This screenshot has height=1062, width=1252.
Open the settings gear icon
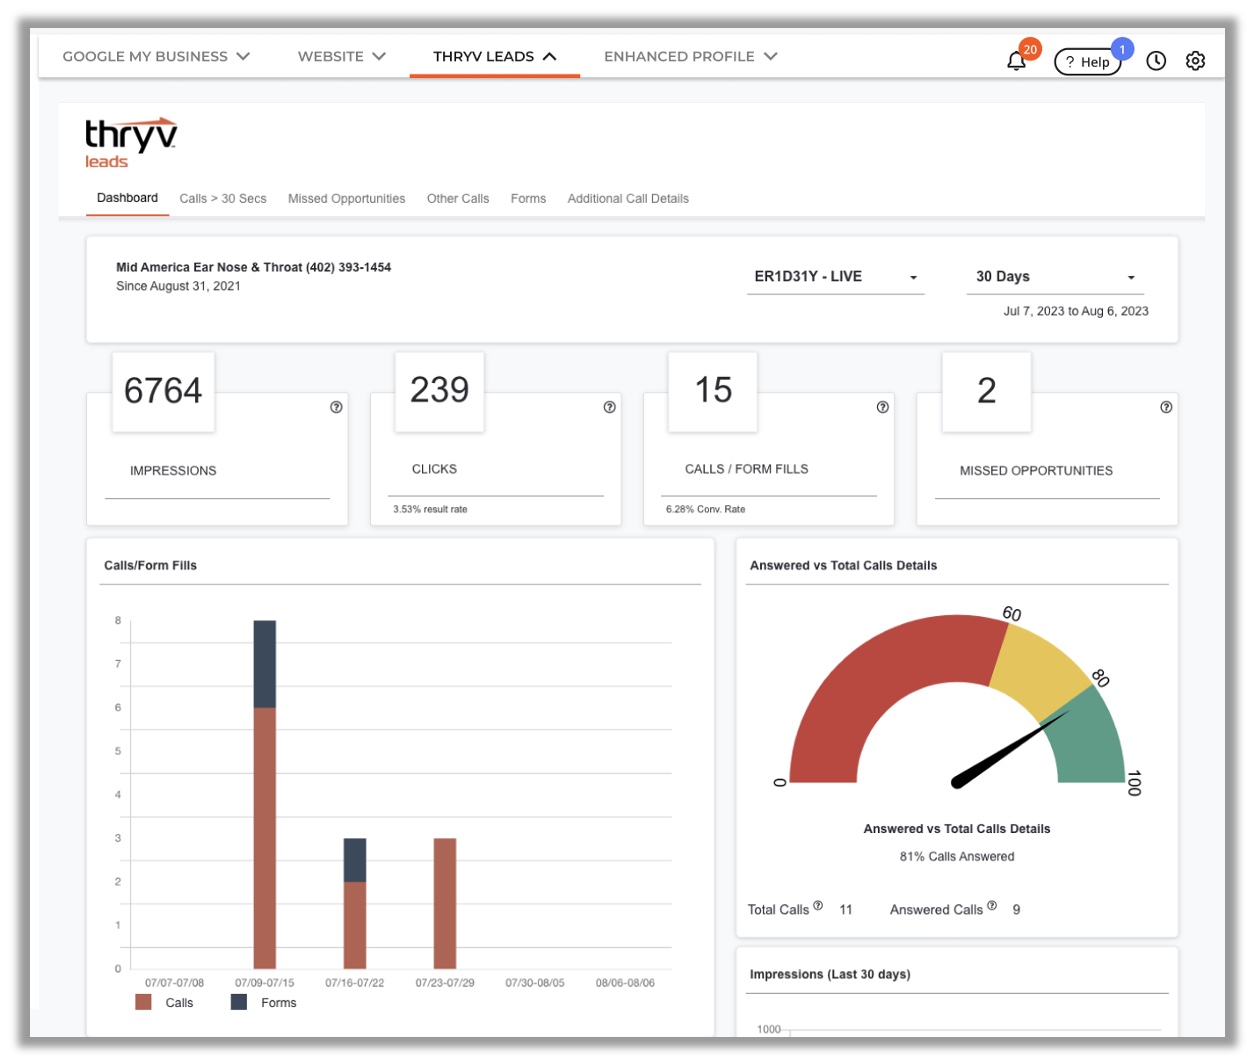[1195, 61]
